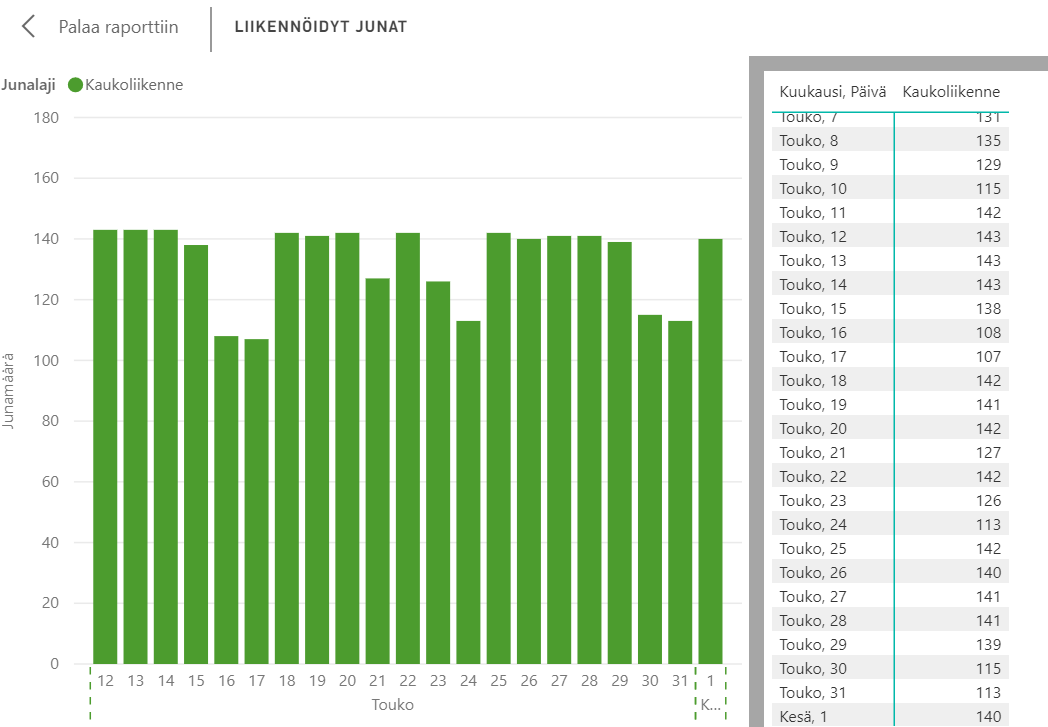Click the back arrow chevron icon
This screenshot has width=1048, height=727.
pyautogui.click(x=29, y=27)
